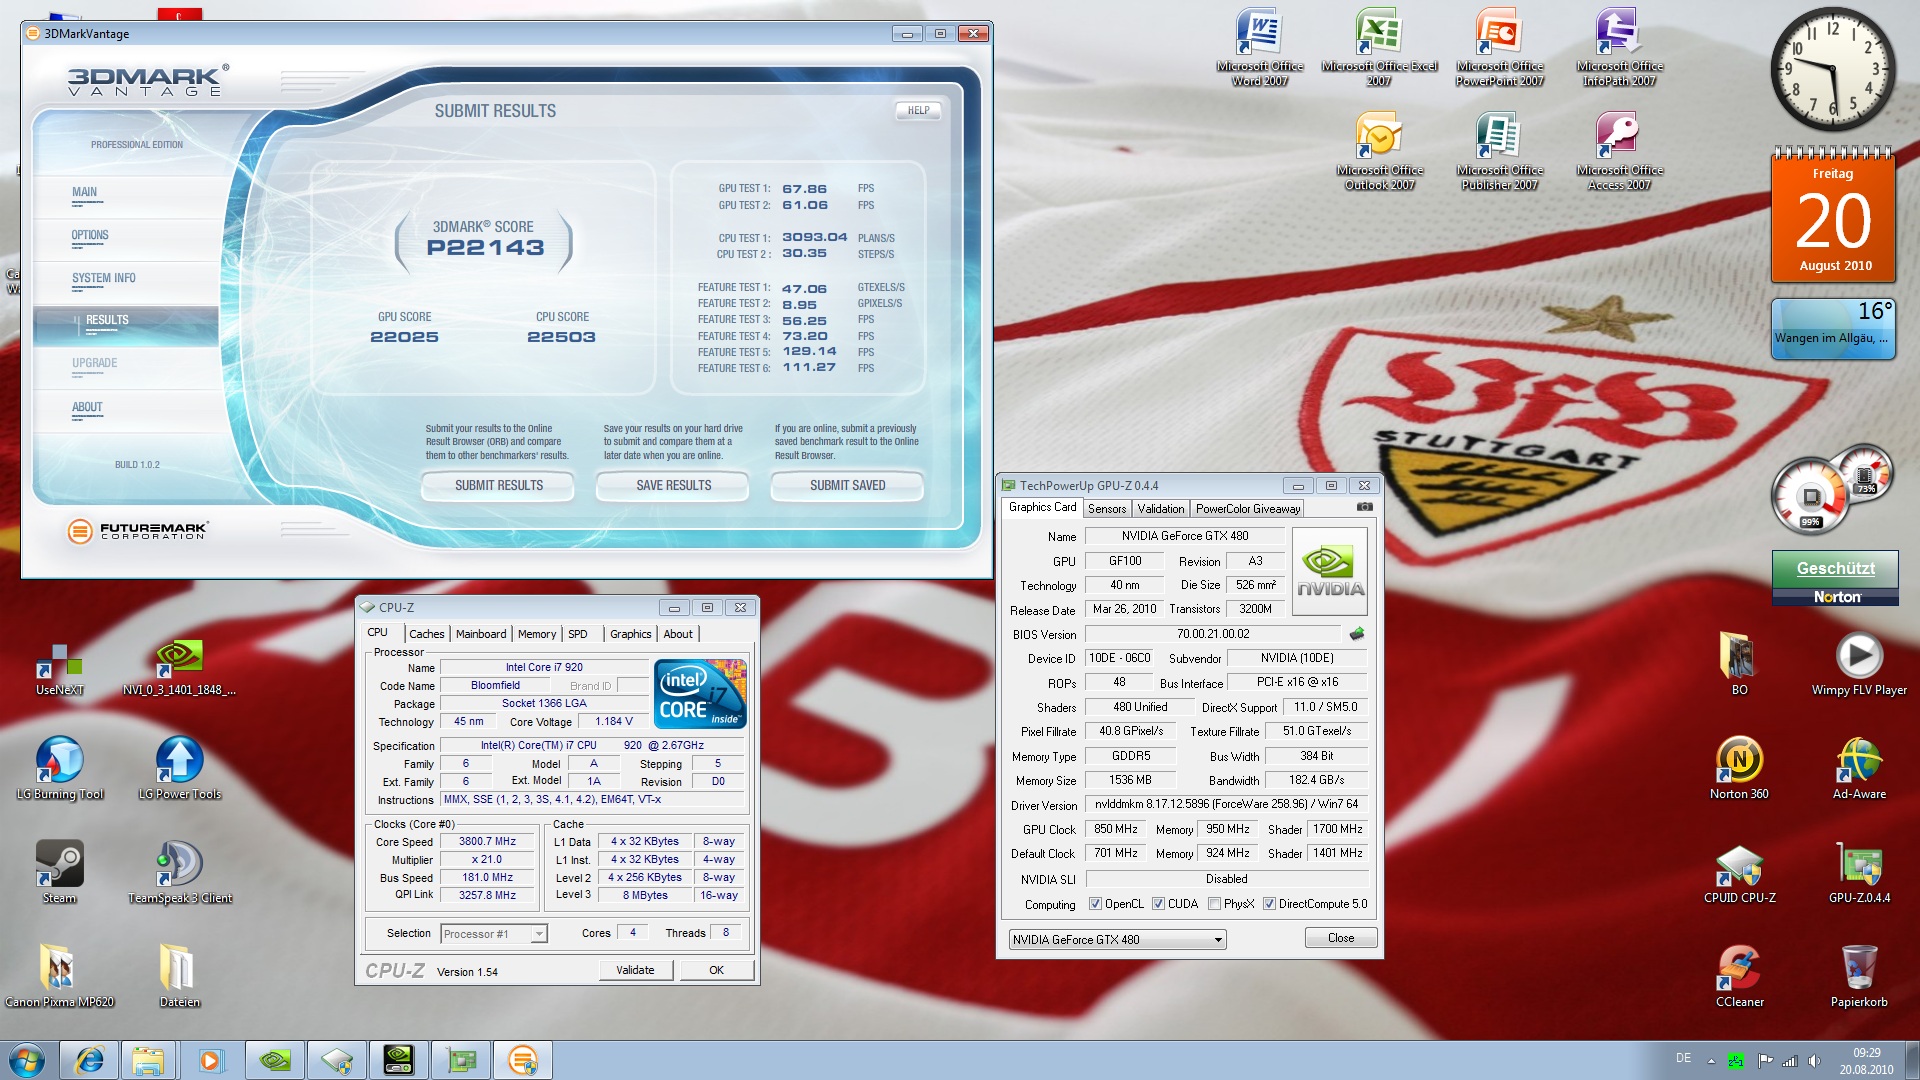Open Validation tab in GPU-Z
The height and width of the screenshot is (1080, 1920).
click(x=1161, y=509)
